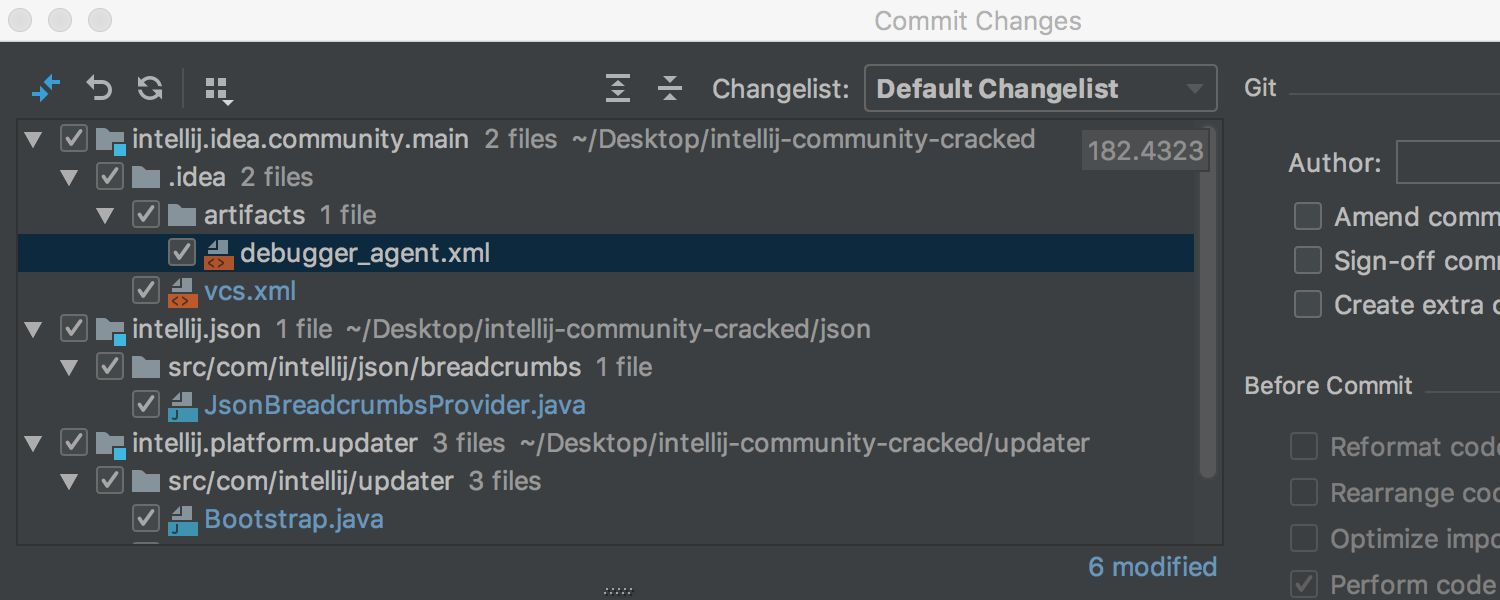The height and width of the screenshot is (600, 1500).
Task: Collapse the intellij.idea.community.main node
Action: [34, 140]
